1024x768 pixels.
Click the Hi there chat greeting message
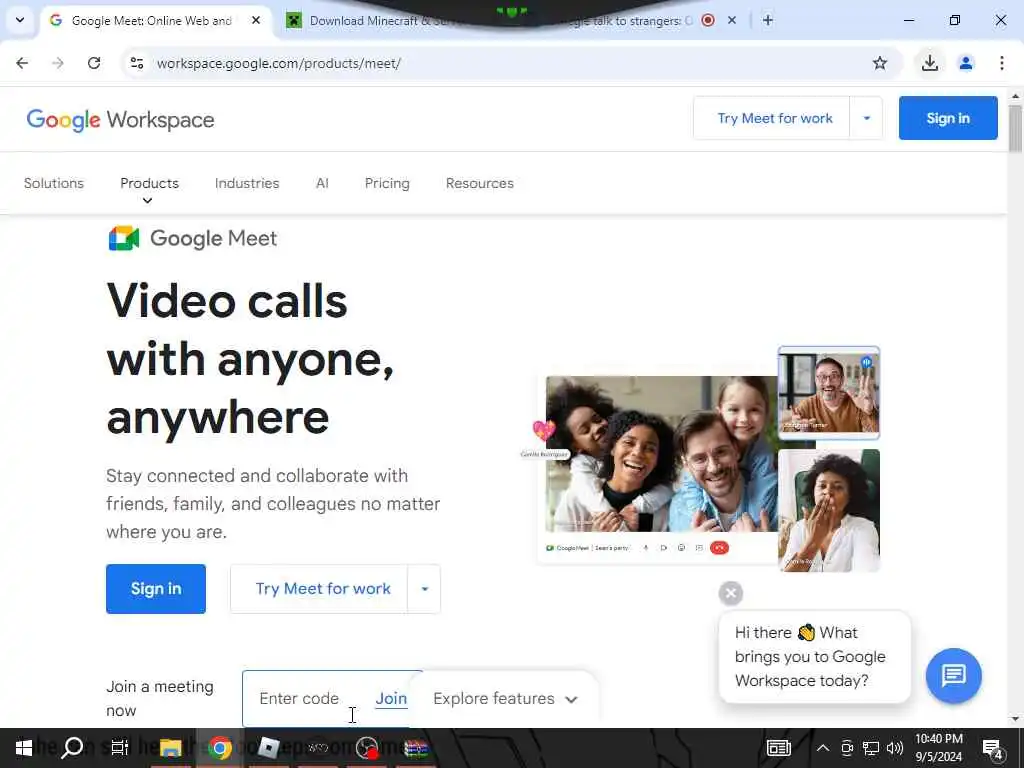pyautogui.click(x=814, y=656)
